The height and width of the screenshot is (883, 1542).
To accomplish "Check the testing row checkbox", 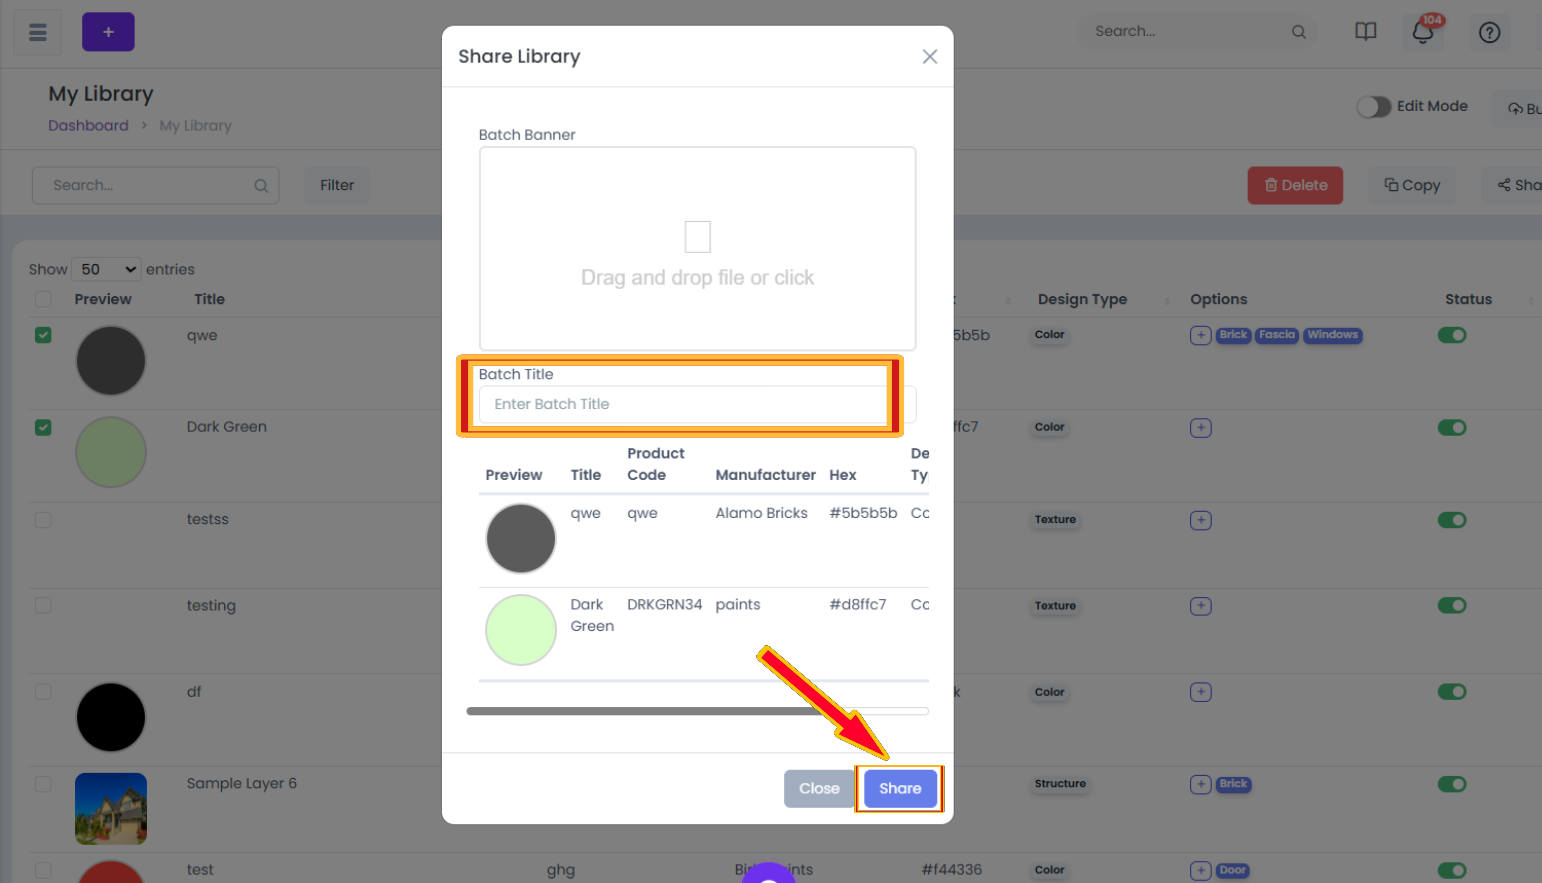I will pos(43,606).
